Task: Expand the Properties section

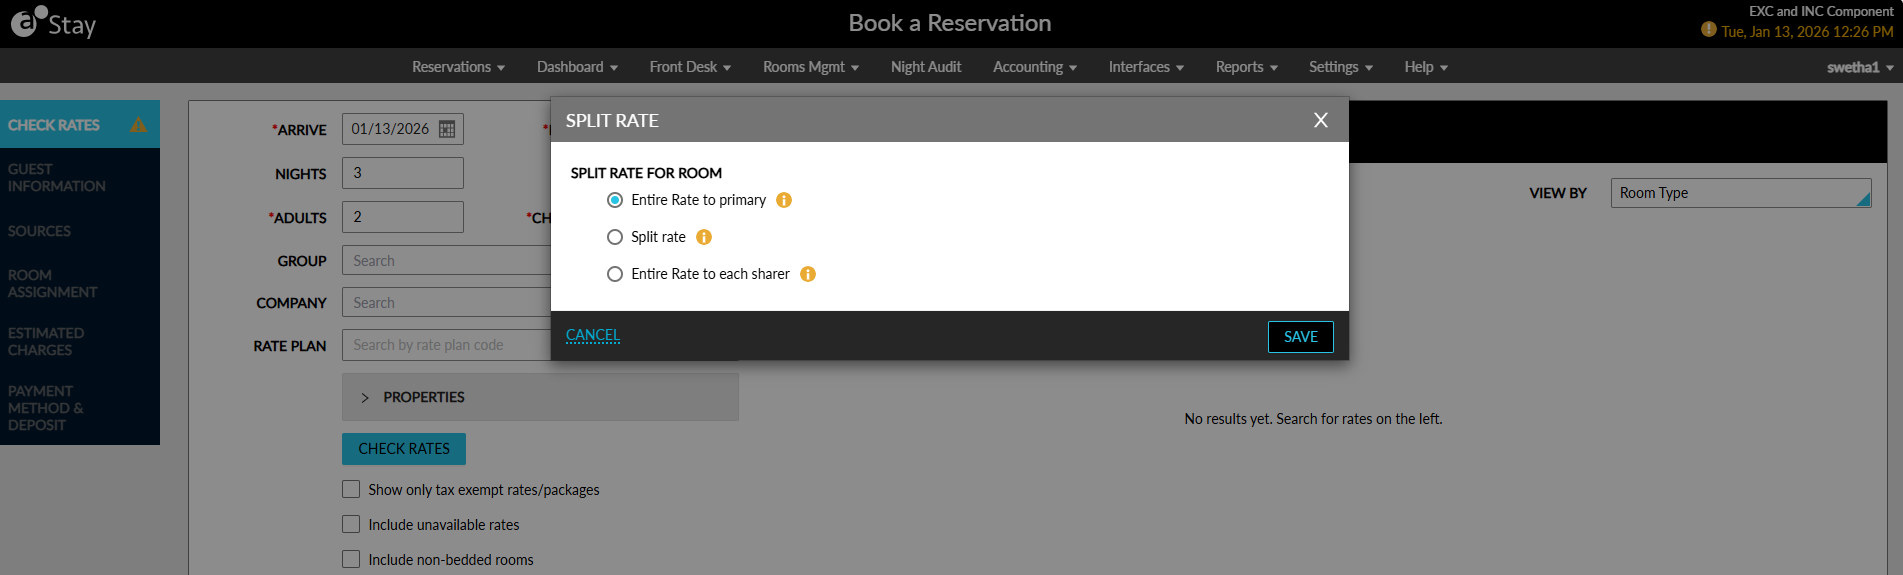Action: coord(540,397)
